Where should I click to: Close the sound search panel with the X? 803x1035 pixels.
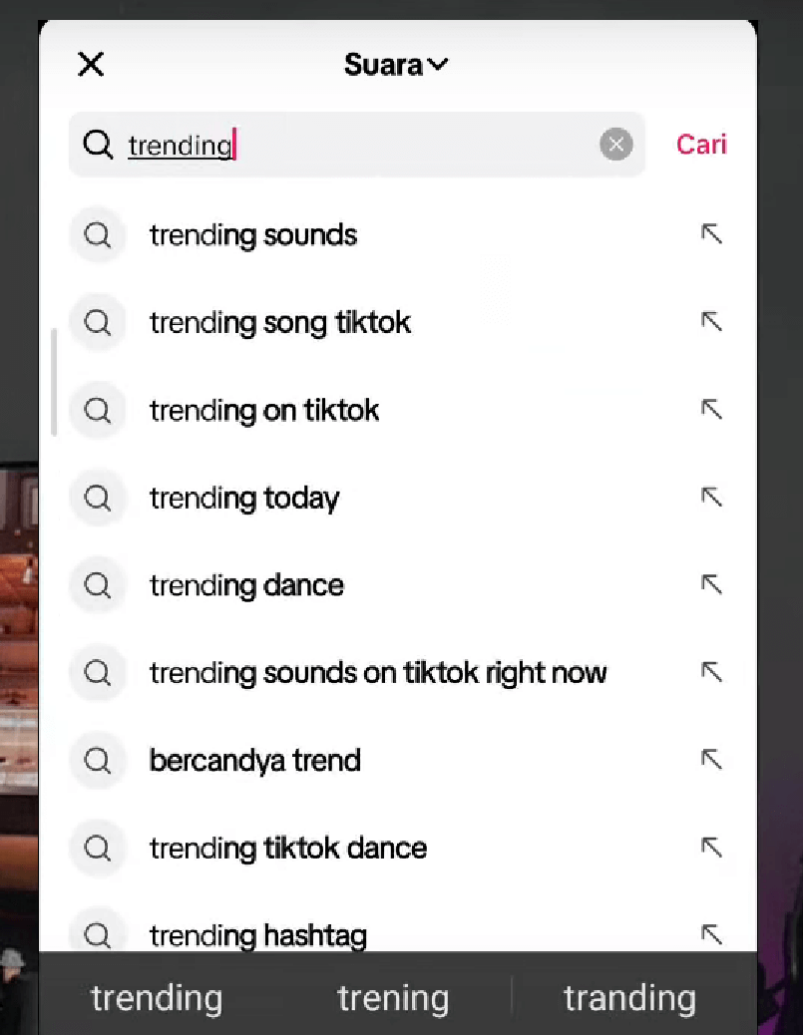90,64
